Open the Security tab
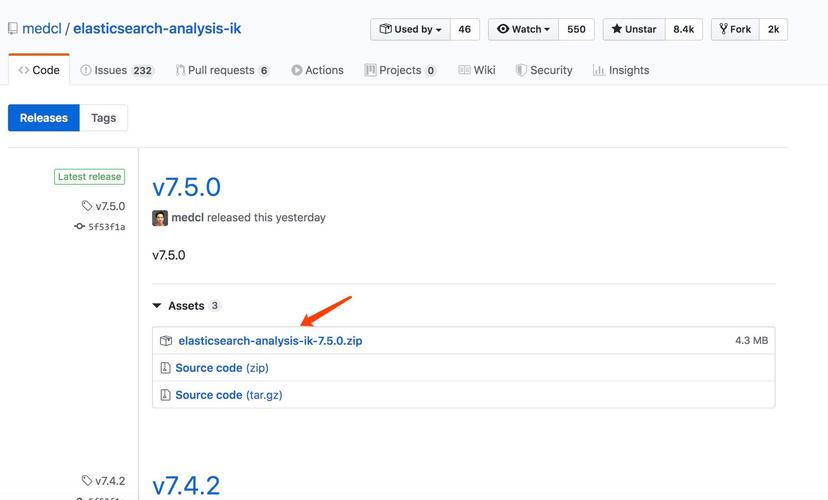The width and height of the screenshot is (828, 500). [x=544, y=70]
